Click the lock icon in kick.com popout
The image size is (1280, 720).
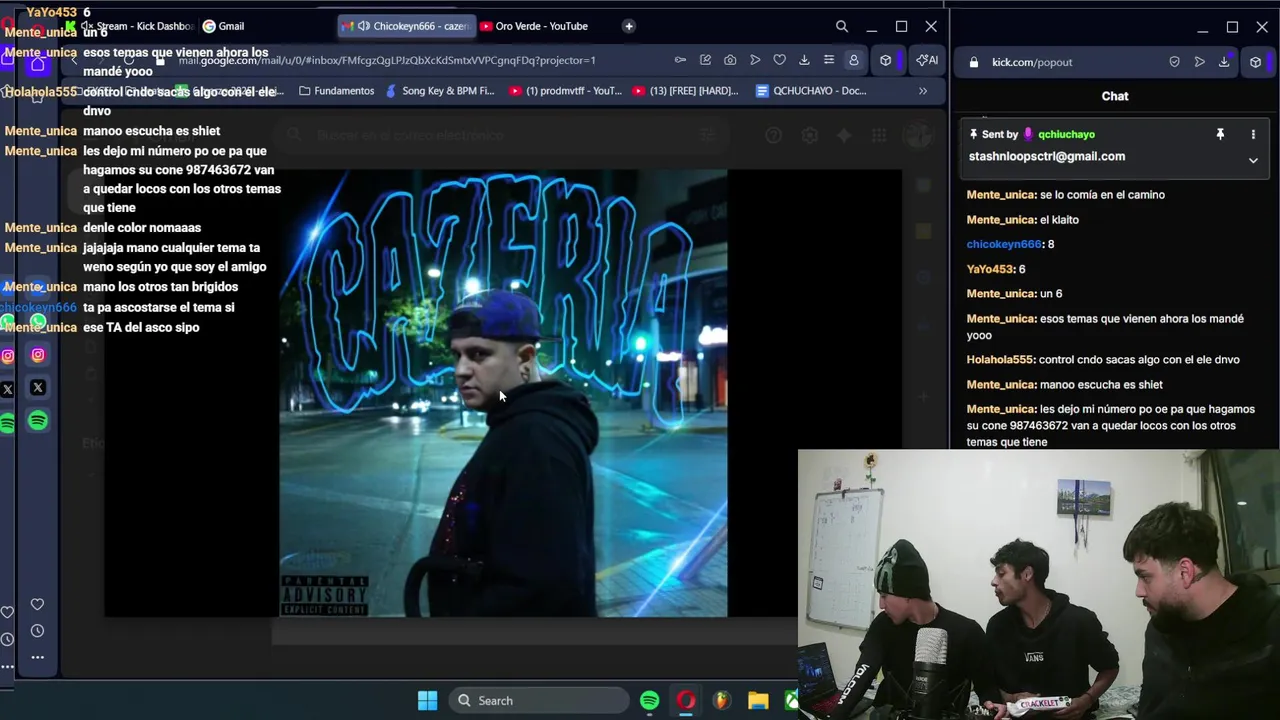point(974,62)
